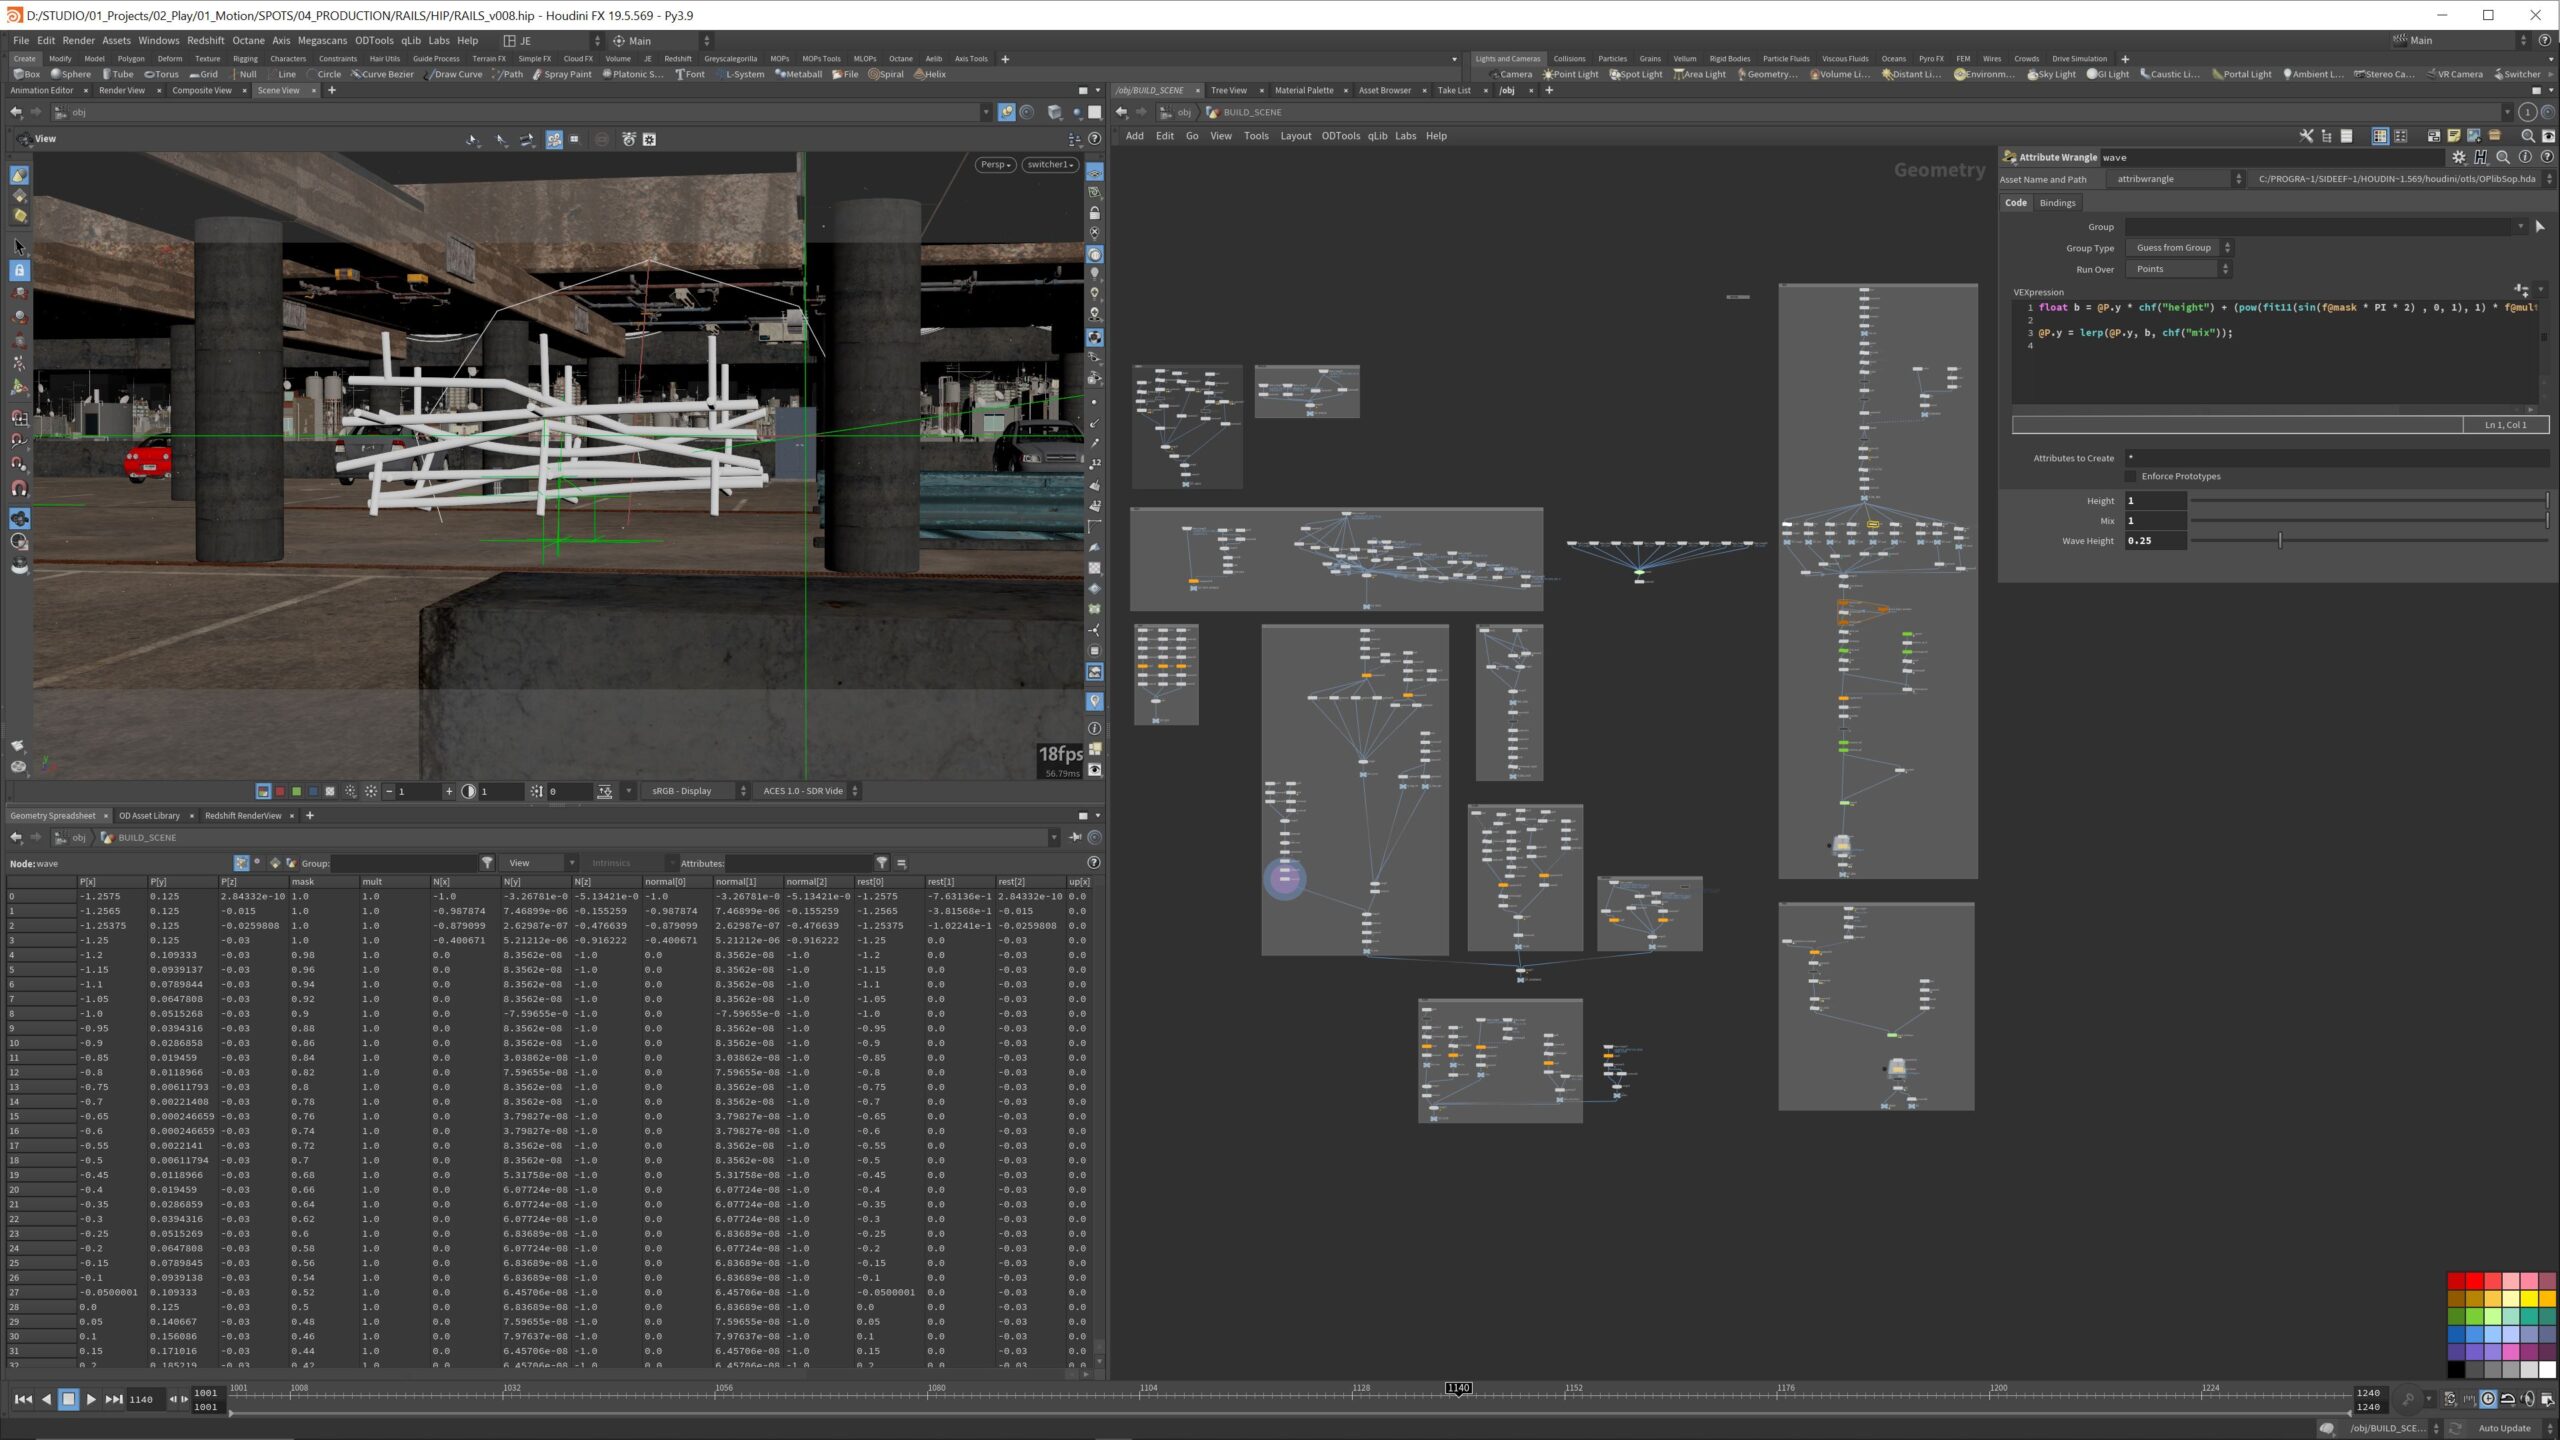The image size is (2560, 1440).
Task: Switch to the Bindings tab
Action: coord(2057,203)
